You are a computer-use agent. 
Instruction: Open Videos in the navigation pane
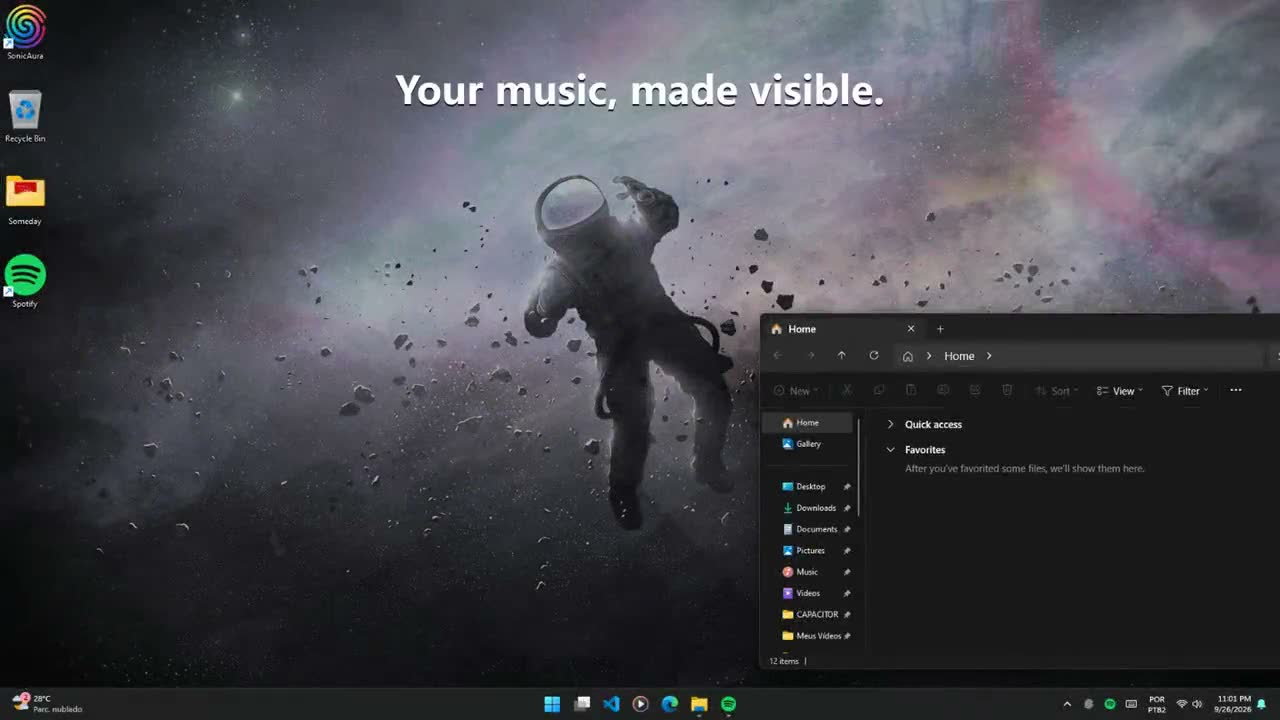(x=808, y=593)
